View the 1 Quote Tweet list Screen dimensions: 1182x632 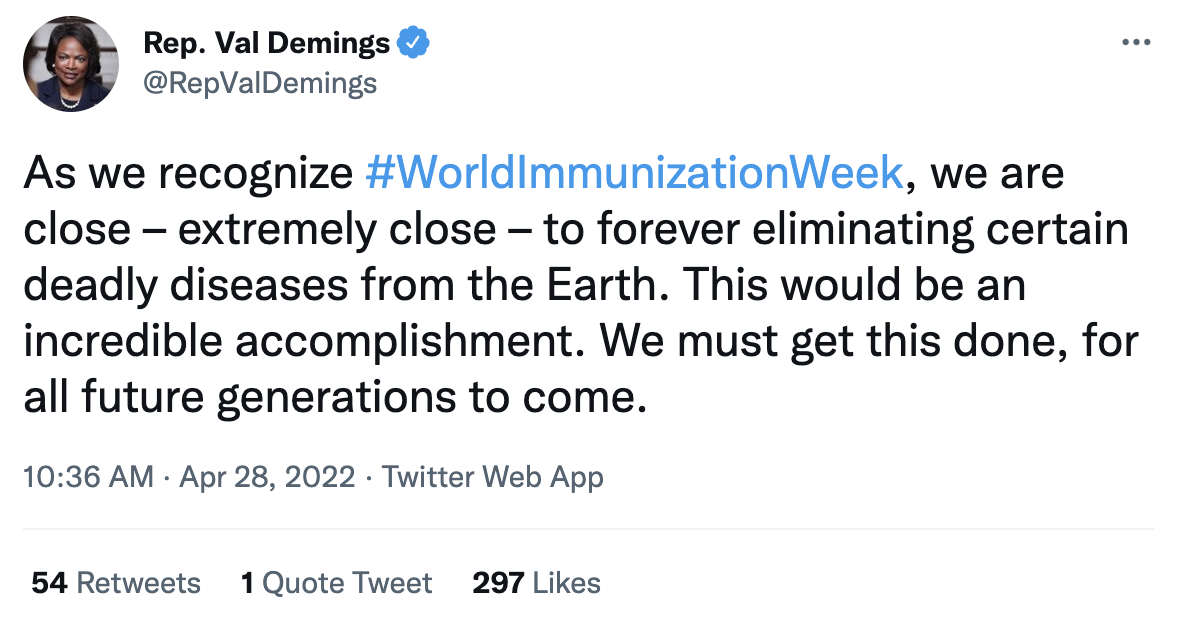pos(336,583)
